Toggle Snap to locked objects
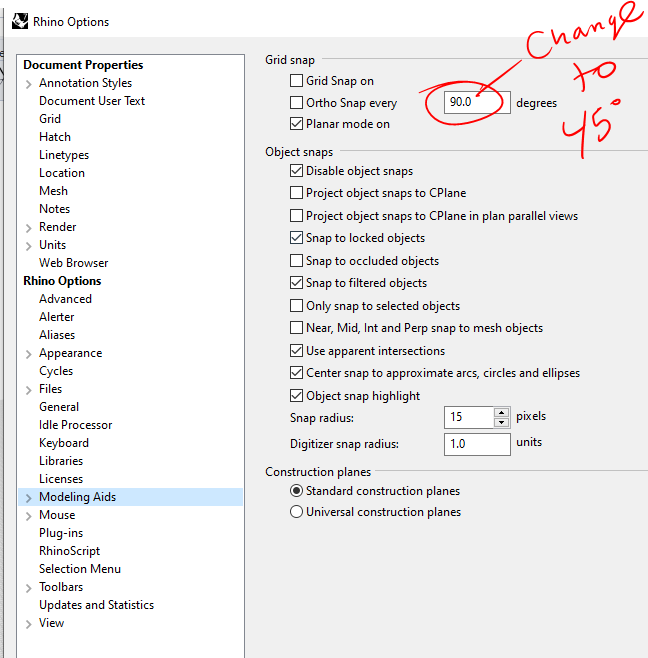Image resolution: width=648 pixels, height=658 pixels. [x=296, y=238]
